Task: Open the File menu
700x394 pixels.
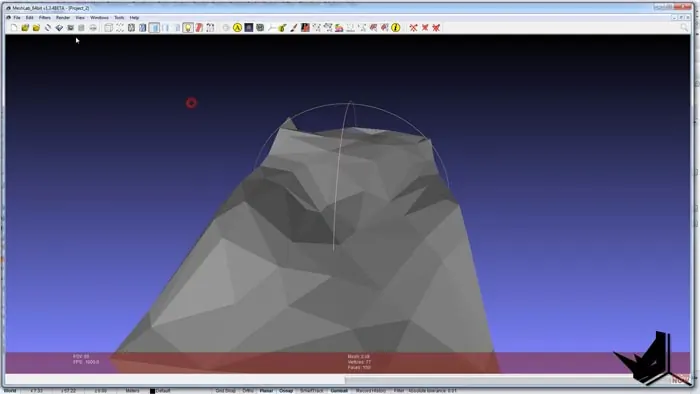Action: pyautogui.click(x=17, y=17)
